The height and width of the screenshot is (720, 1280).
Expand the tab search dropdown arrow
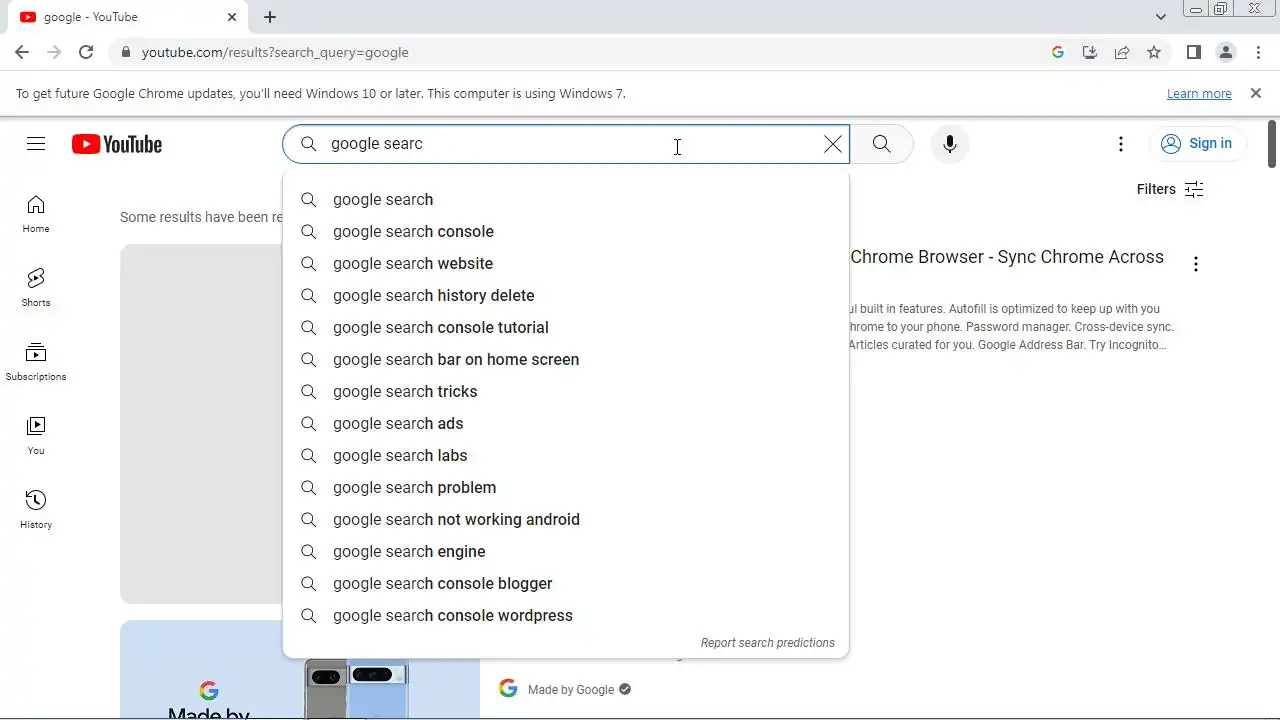1160,17
